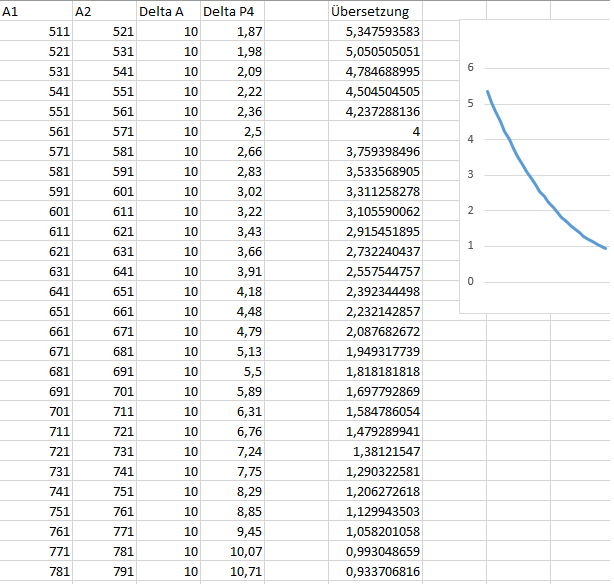Select the cell showing 3,105590062

[x=376, y=211]
